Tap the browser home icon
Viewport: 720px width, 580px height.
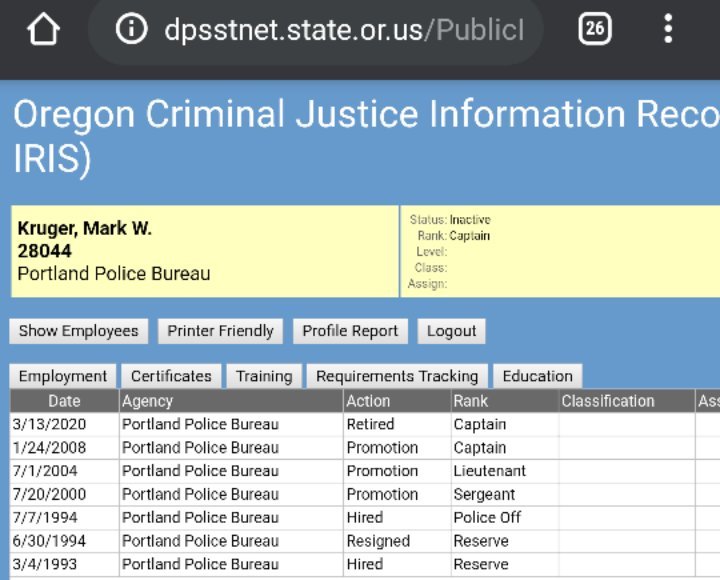(44, 29)
